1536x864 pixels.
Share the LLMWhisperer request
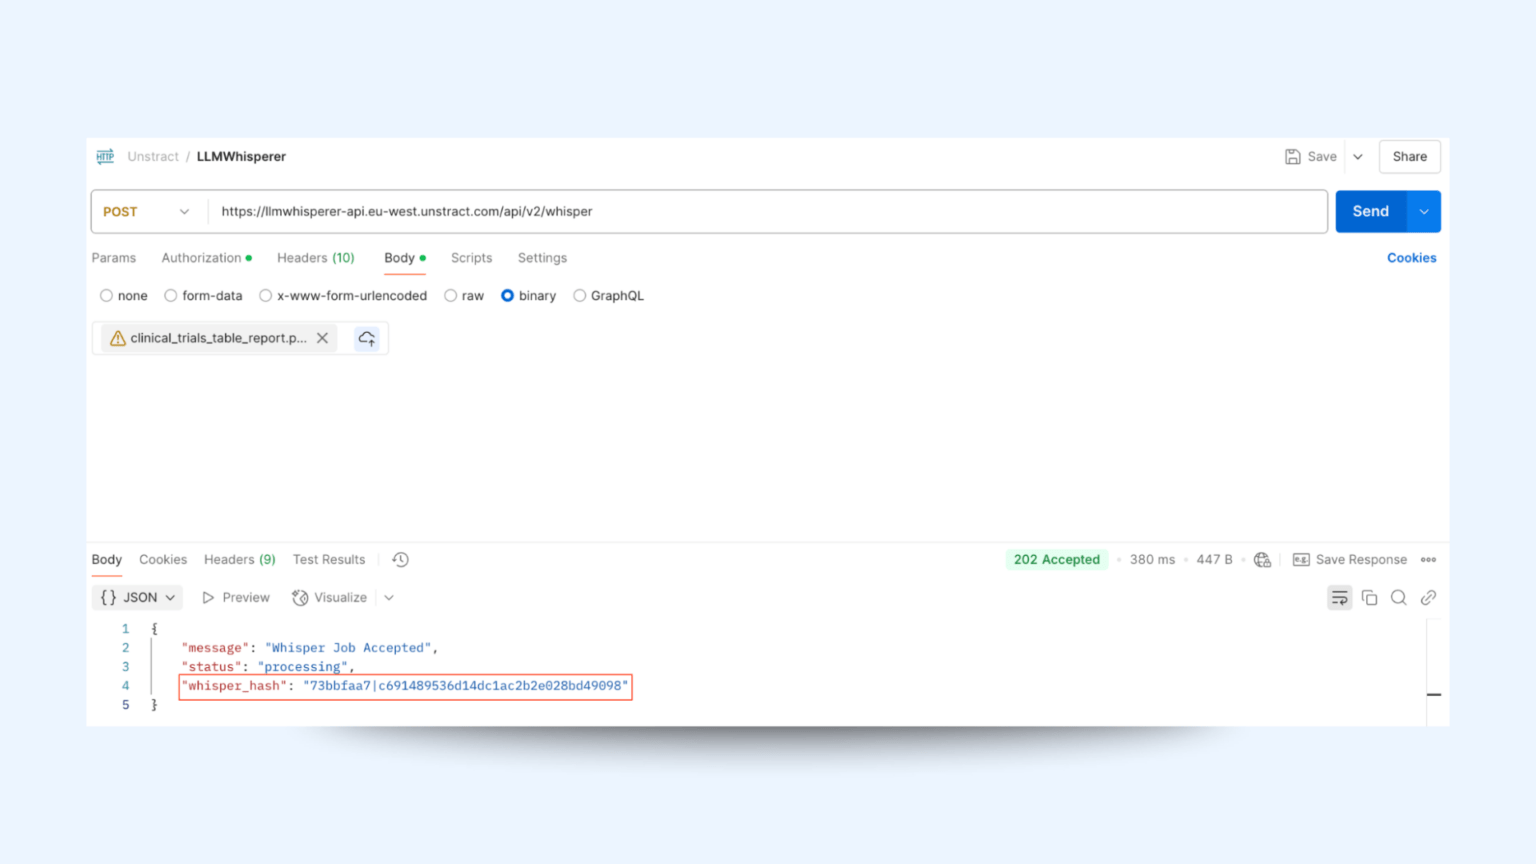(x=1409, y=156)
